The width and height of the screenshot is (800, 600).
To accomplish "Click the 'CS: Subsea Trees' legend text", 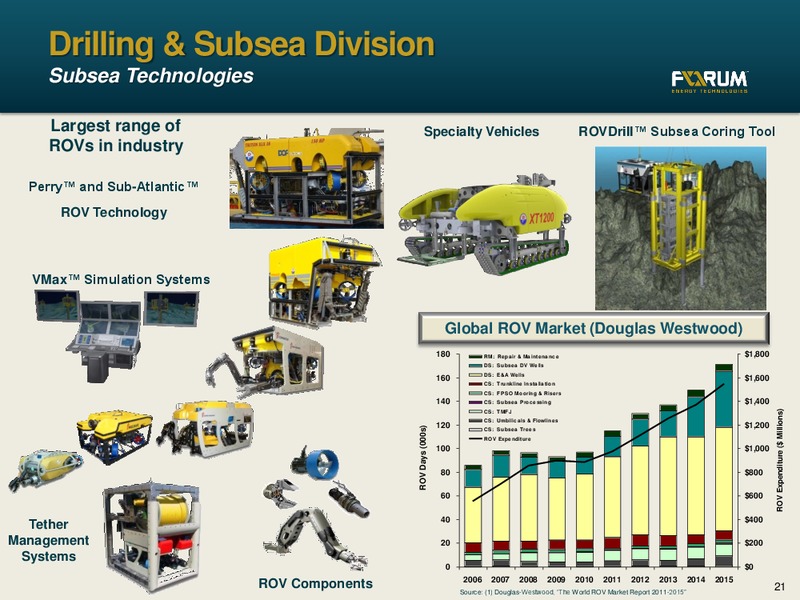I will pyautogui.click(x=509, y=430).
